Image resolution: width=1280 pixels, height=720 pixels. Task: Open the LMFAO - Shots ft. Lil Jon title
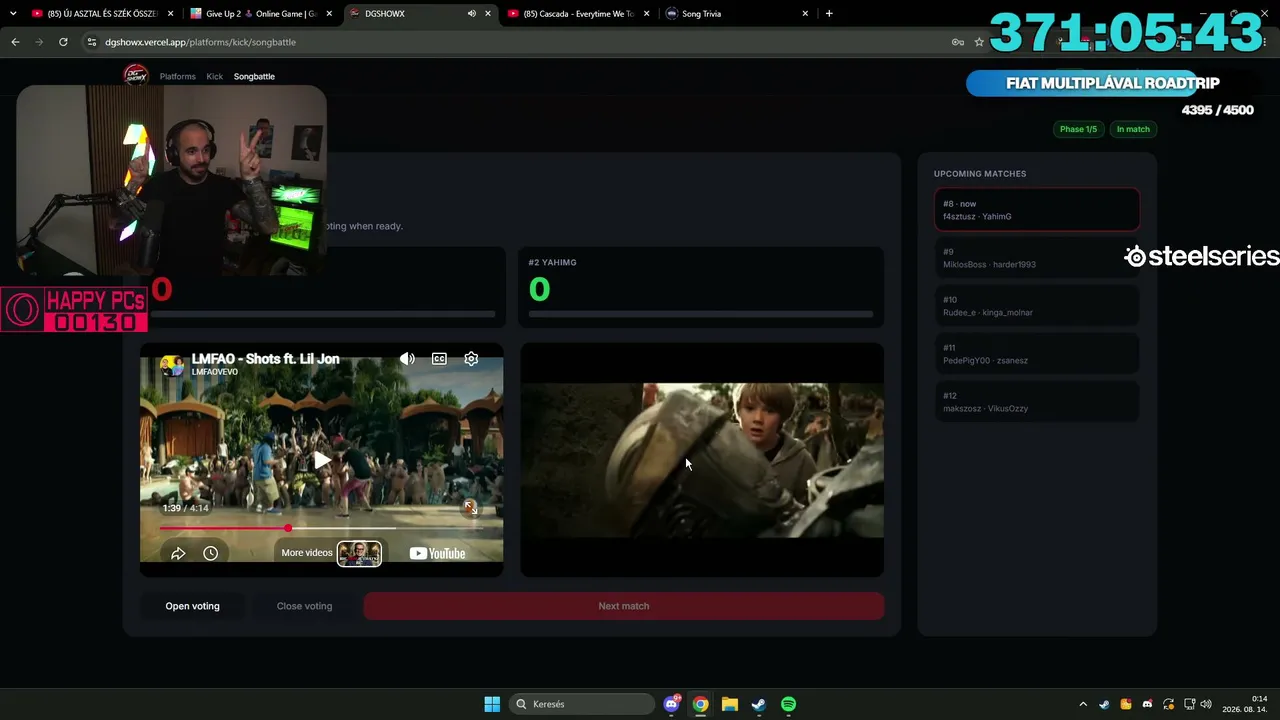coord(265,359)
